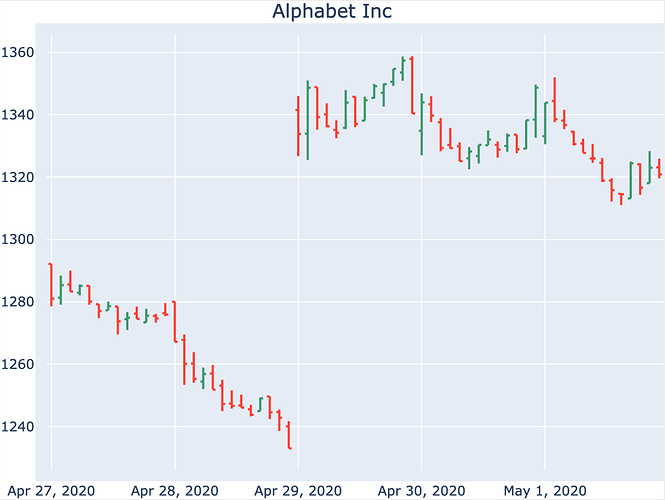665x500 pixels.
Task: Select the tall green bar right after Apr 29 gap-up
Action: (x=308, y=120)
